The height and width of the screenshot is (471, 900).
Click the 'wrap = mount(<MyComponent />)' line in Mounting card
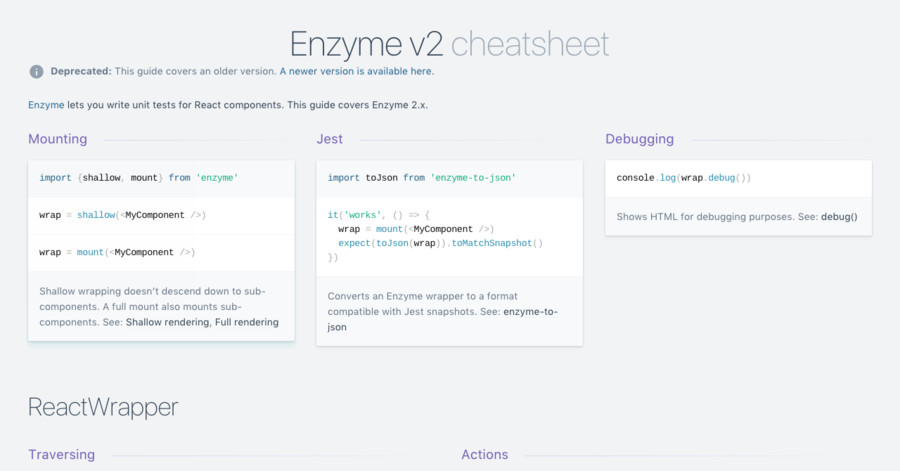(117, 252)
